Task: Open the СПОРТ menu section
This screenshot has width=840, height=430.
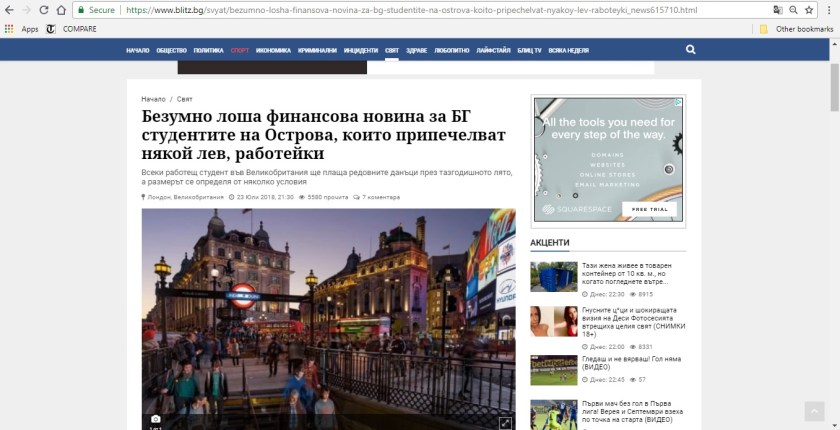Action: coord(239,50)
